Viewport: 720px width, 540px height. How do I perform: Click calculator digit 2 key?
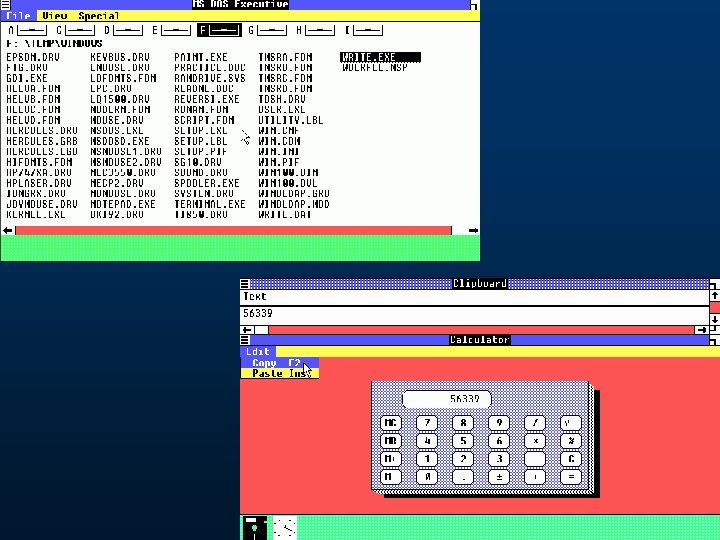463,459
